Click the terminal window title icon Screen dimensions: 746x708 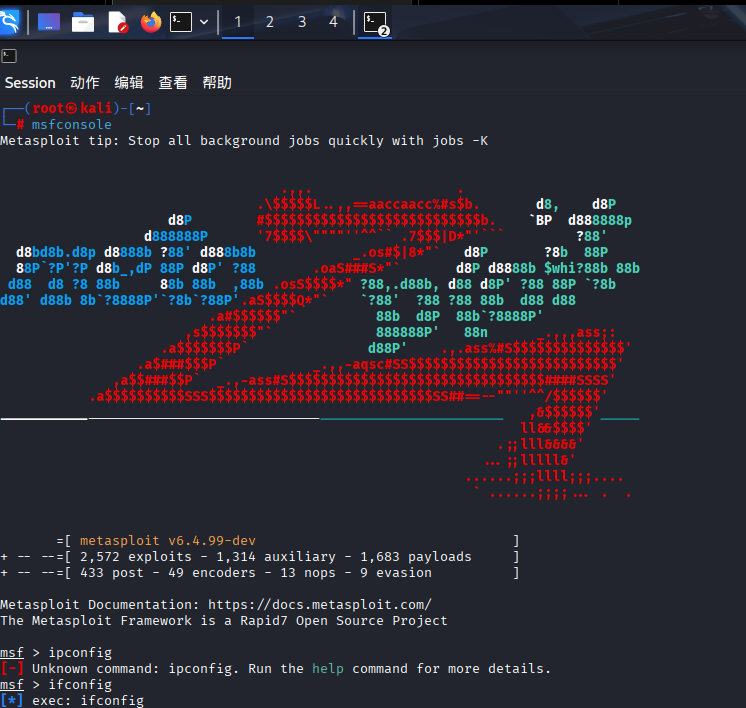(x=9, y=56)
